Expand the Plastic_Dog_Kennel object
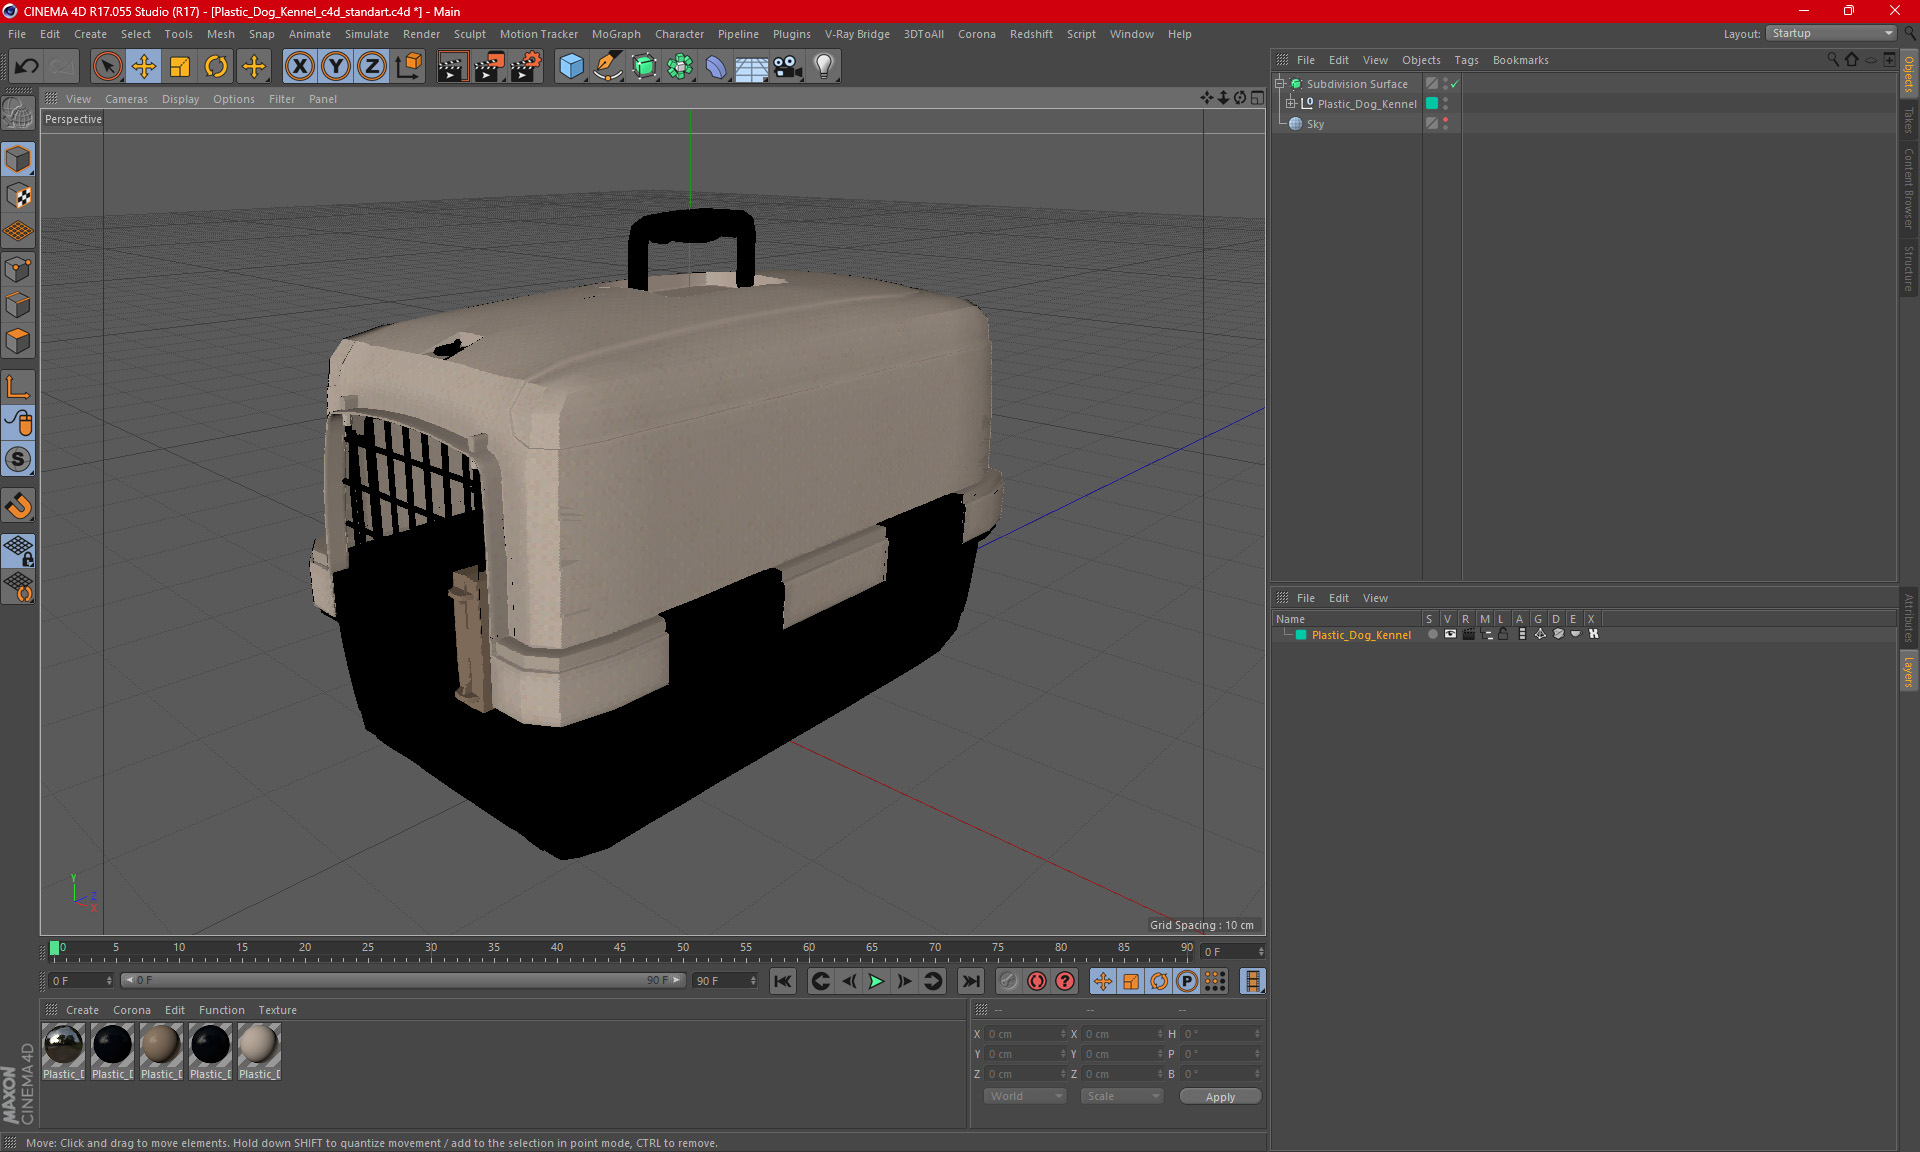 click(1291, 104)
